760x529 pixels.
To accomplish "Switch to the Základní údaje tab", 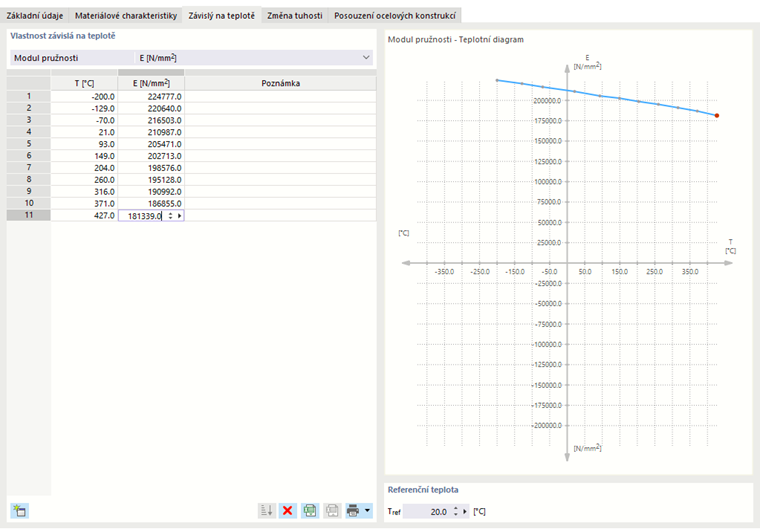I will 34,16.
